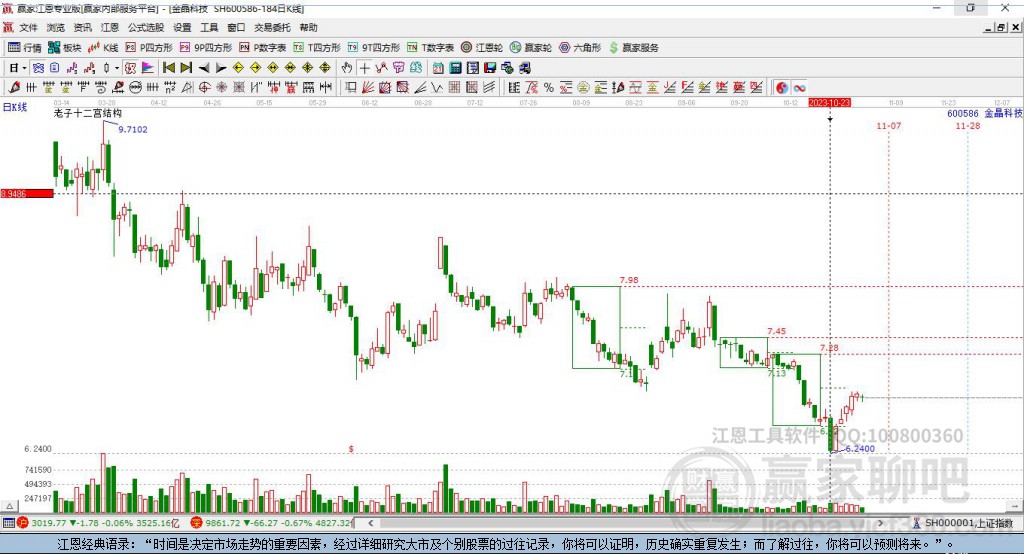Switch to the K线 candlestick chart
Screen dimensions: 1024x554
[x=103, y=48]
